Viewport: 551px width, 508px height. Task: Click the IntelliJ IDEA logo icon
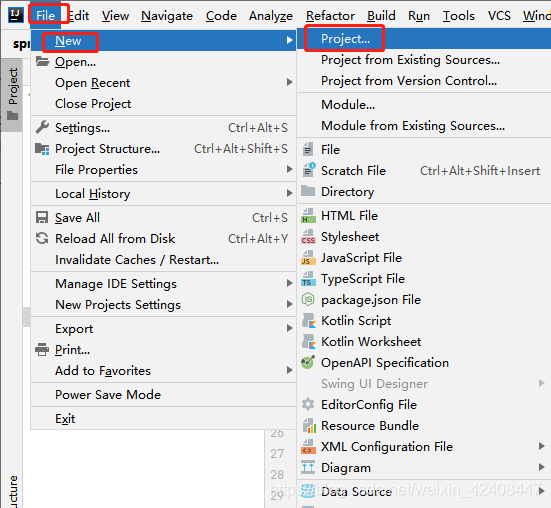tap(15, 15)
